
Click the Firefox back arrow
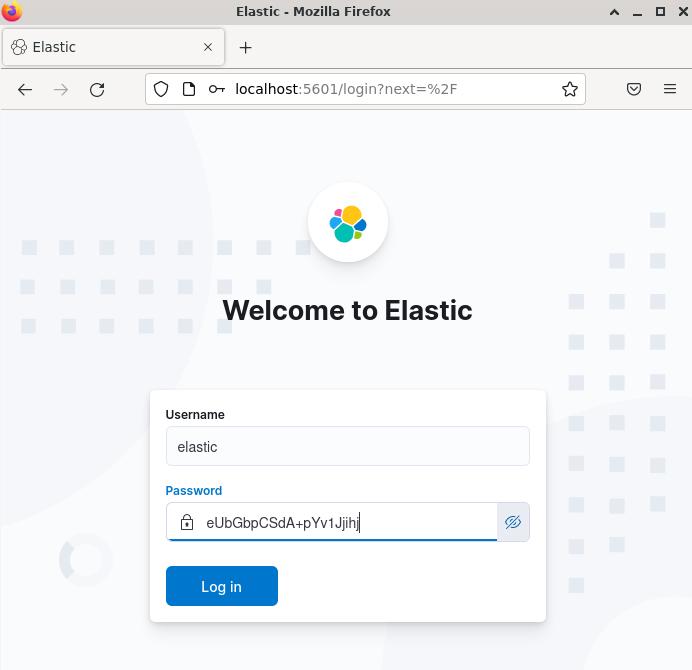click(x=25, y=90)
